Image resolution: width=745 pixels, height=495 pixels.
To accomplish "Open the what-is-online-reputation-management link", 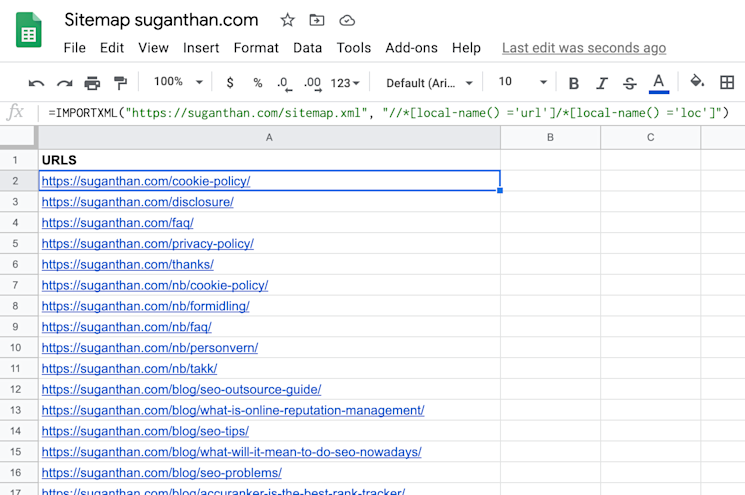I will [233, 410].
